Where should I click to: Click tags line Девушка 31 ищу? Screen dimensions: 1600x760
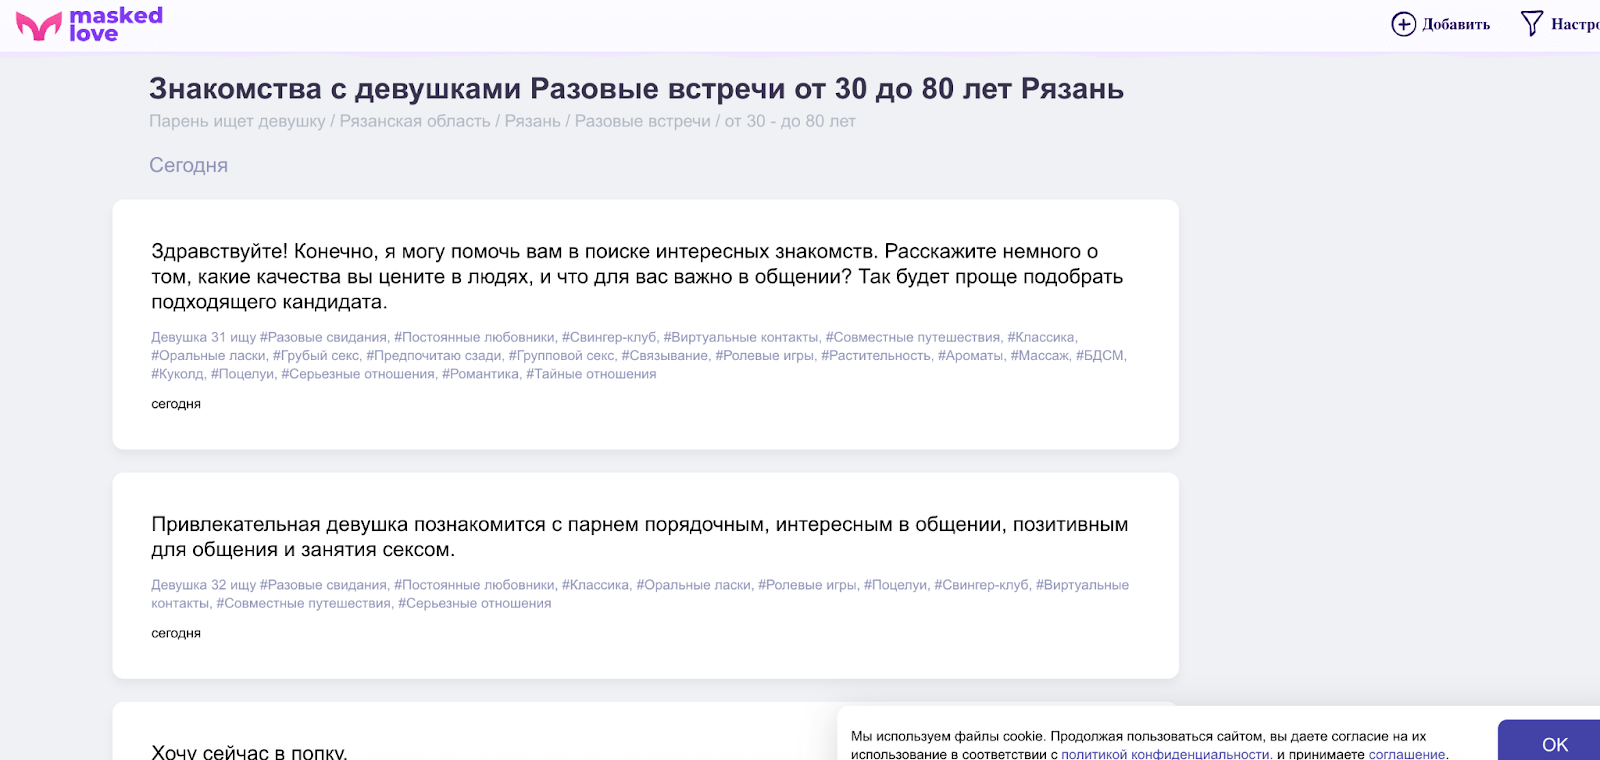pyautogui.click(x=639, y=355)
